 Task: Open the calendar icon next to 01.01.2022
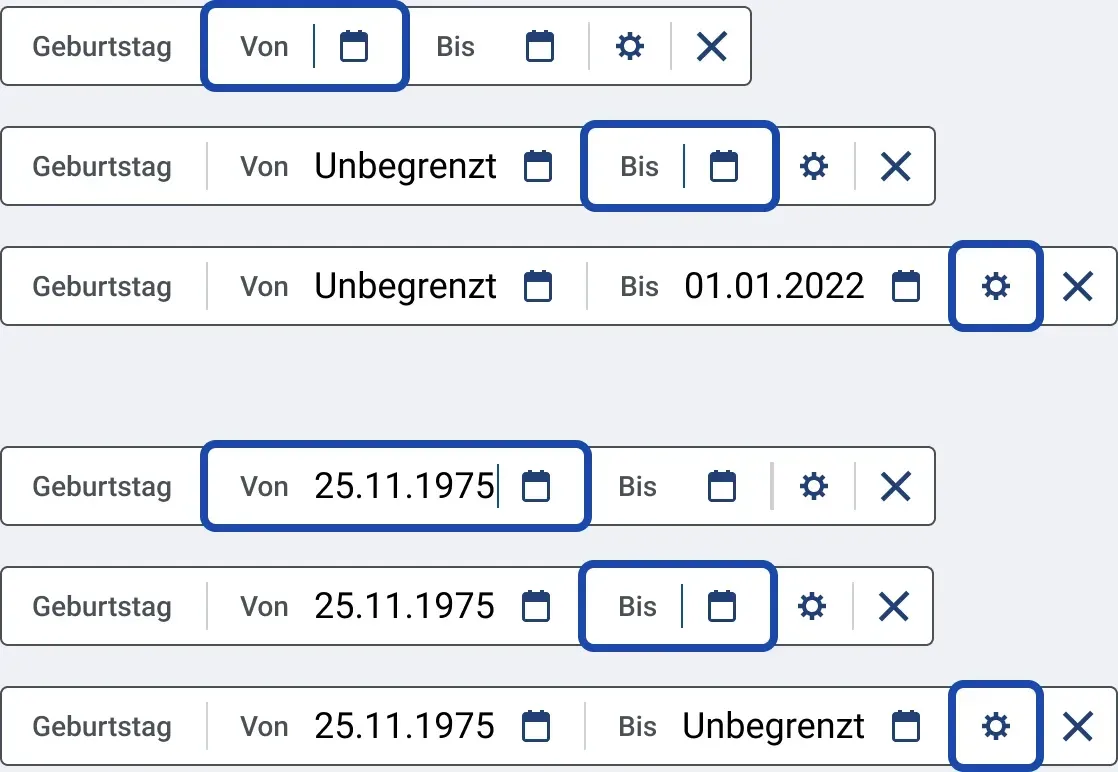coord(906,287)
